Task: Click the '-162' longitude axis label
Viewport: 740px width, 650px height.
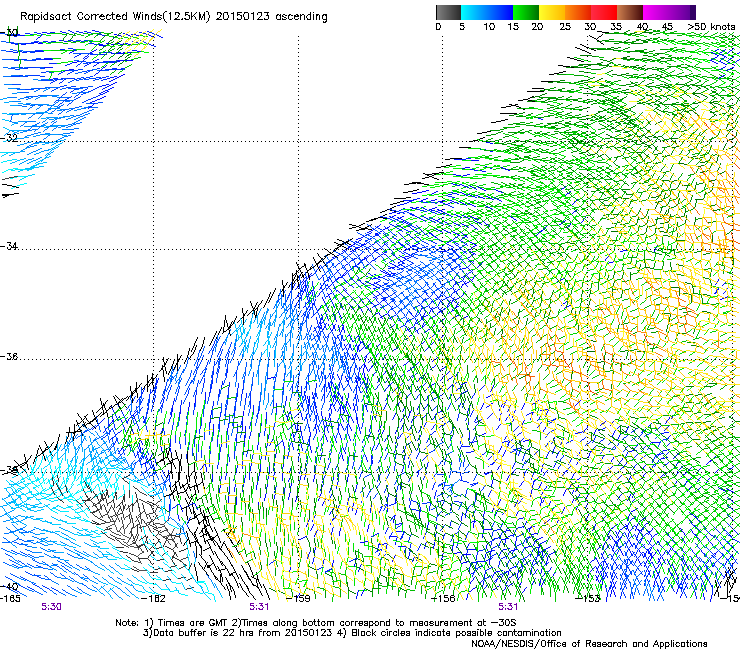Action: (154, 598)
